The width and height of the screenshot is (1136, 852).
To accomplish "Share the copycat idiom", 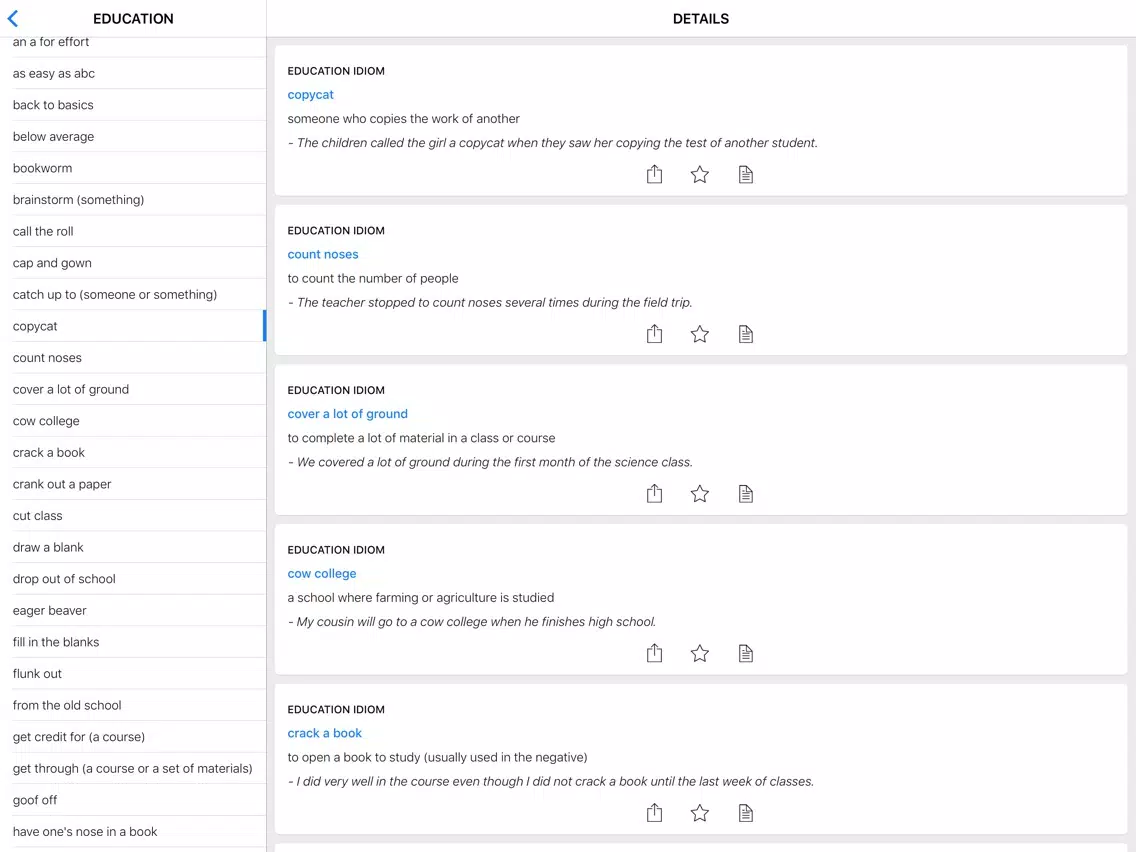I will 654,174.
